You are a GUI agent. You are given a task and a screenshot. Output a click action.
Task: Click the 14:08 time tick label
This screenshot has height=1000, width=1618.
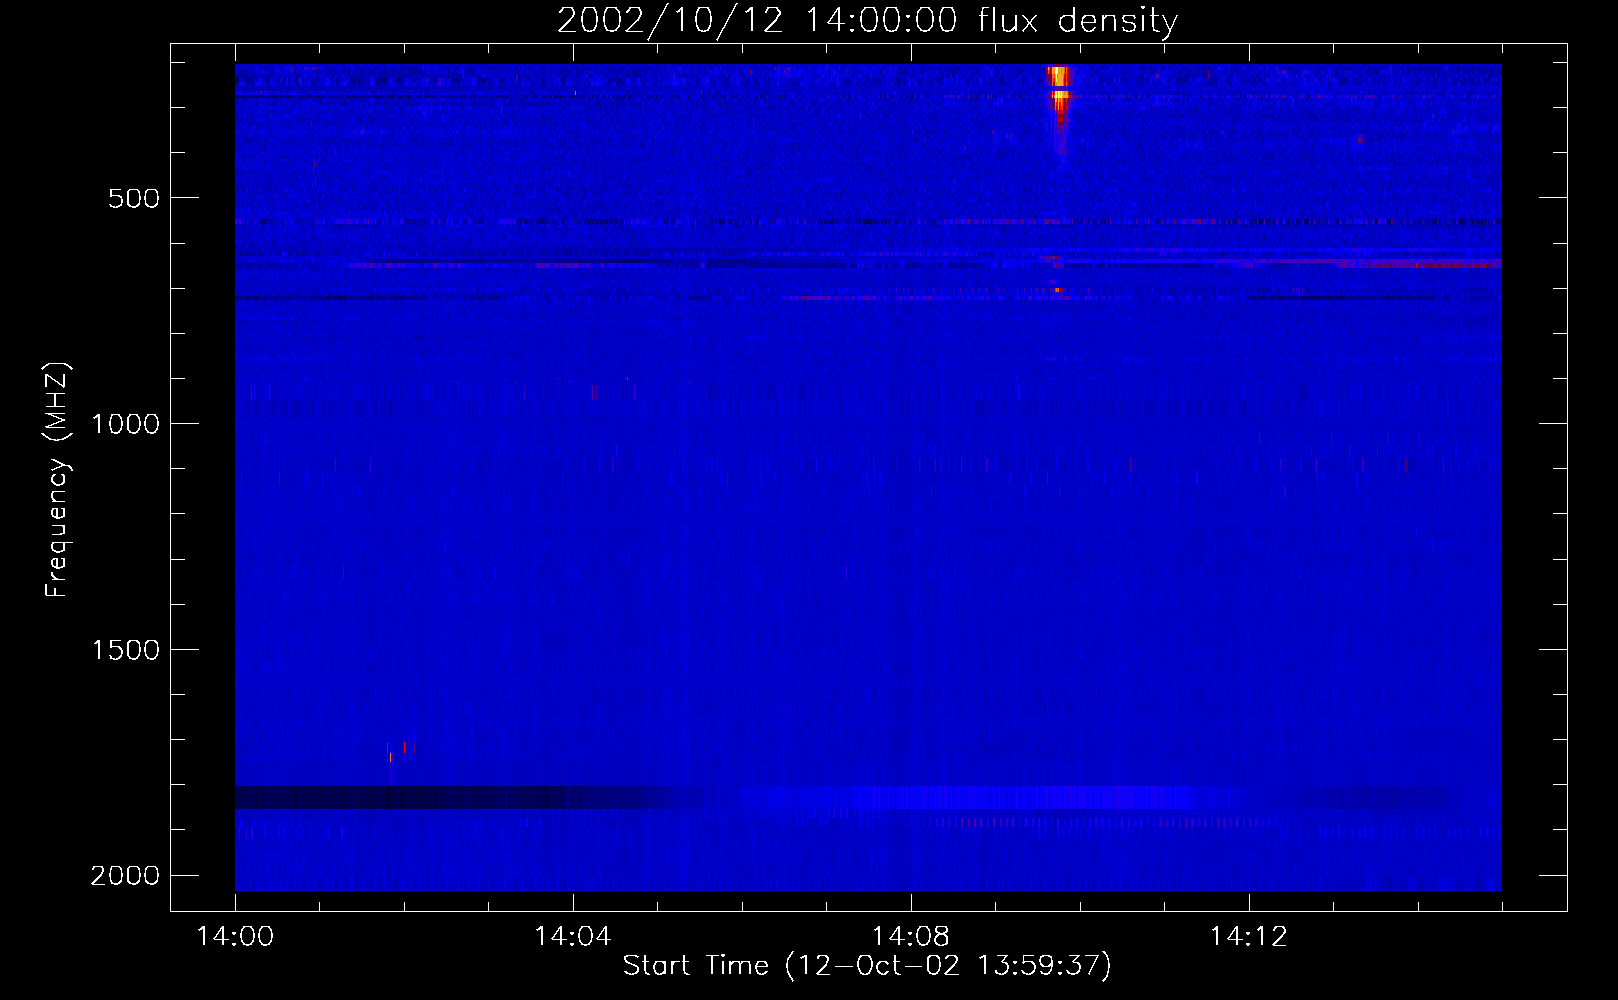[x=911, y=937]
